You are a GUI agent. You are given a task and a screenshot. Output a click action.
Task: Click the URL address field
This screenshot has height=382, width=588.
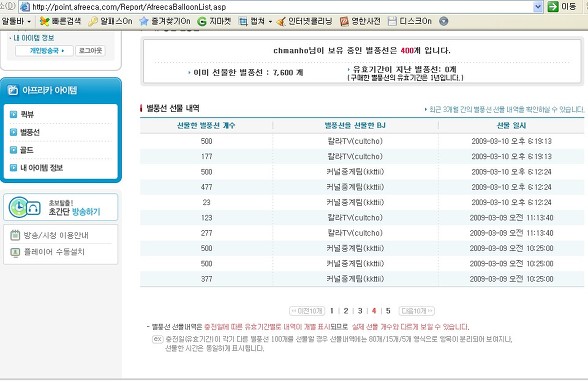[x=281, y=6]
